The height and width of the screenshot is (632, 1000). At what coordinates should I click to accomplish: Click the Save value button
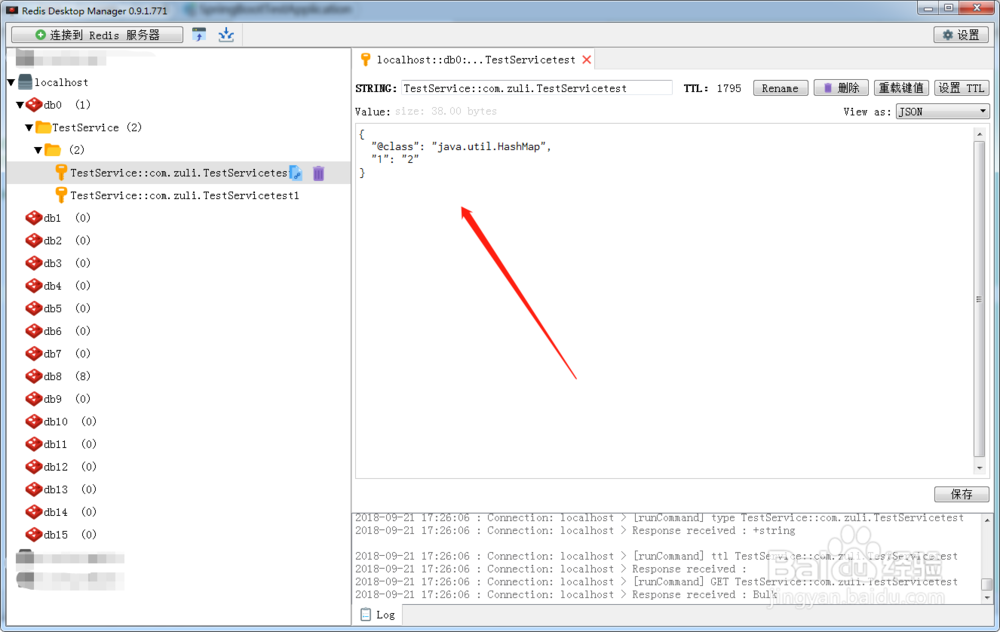961,494
